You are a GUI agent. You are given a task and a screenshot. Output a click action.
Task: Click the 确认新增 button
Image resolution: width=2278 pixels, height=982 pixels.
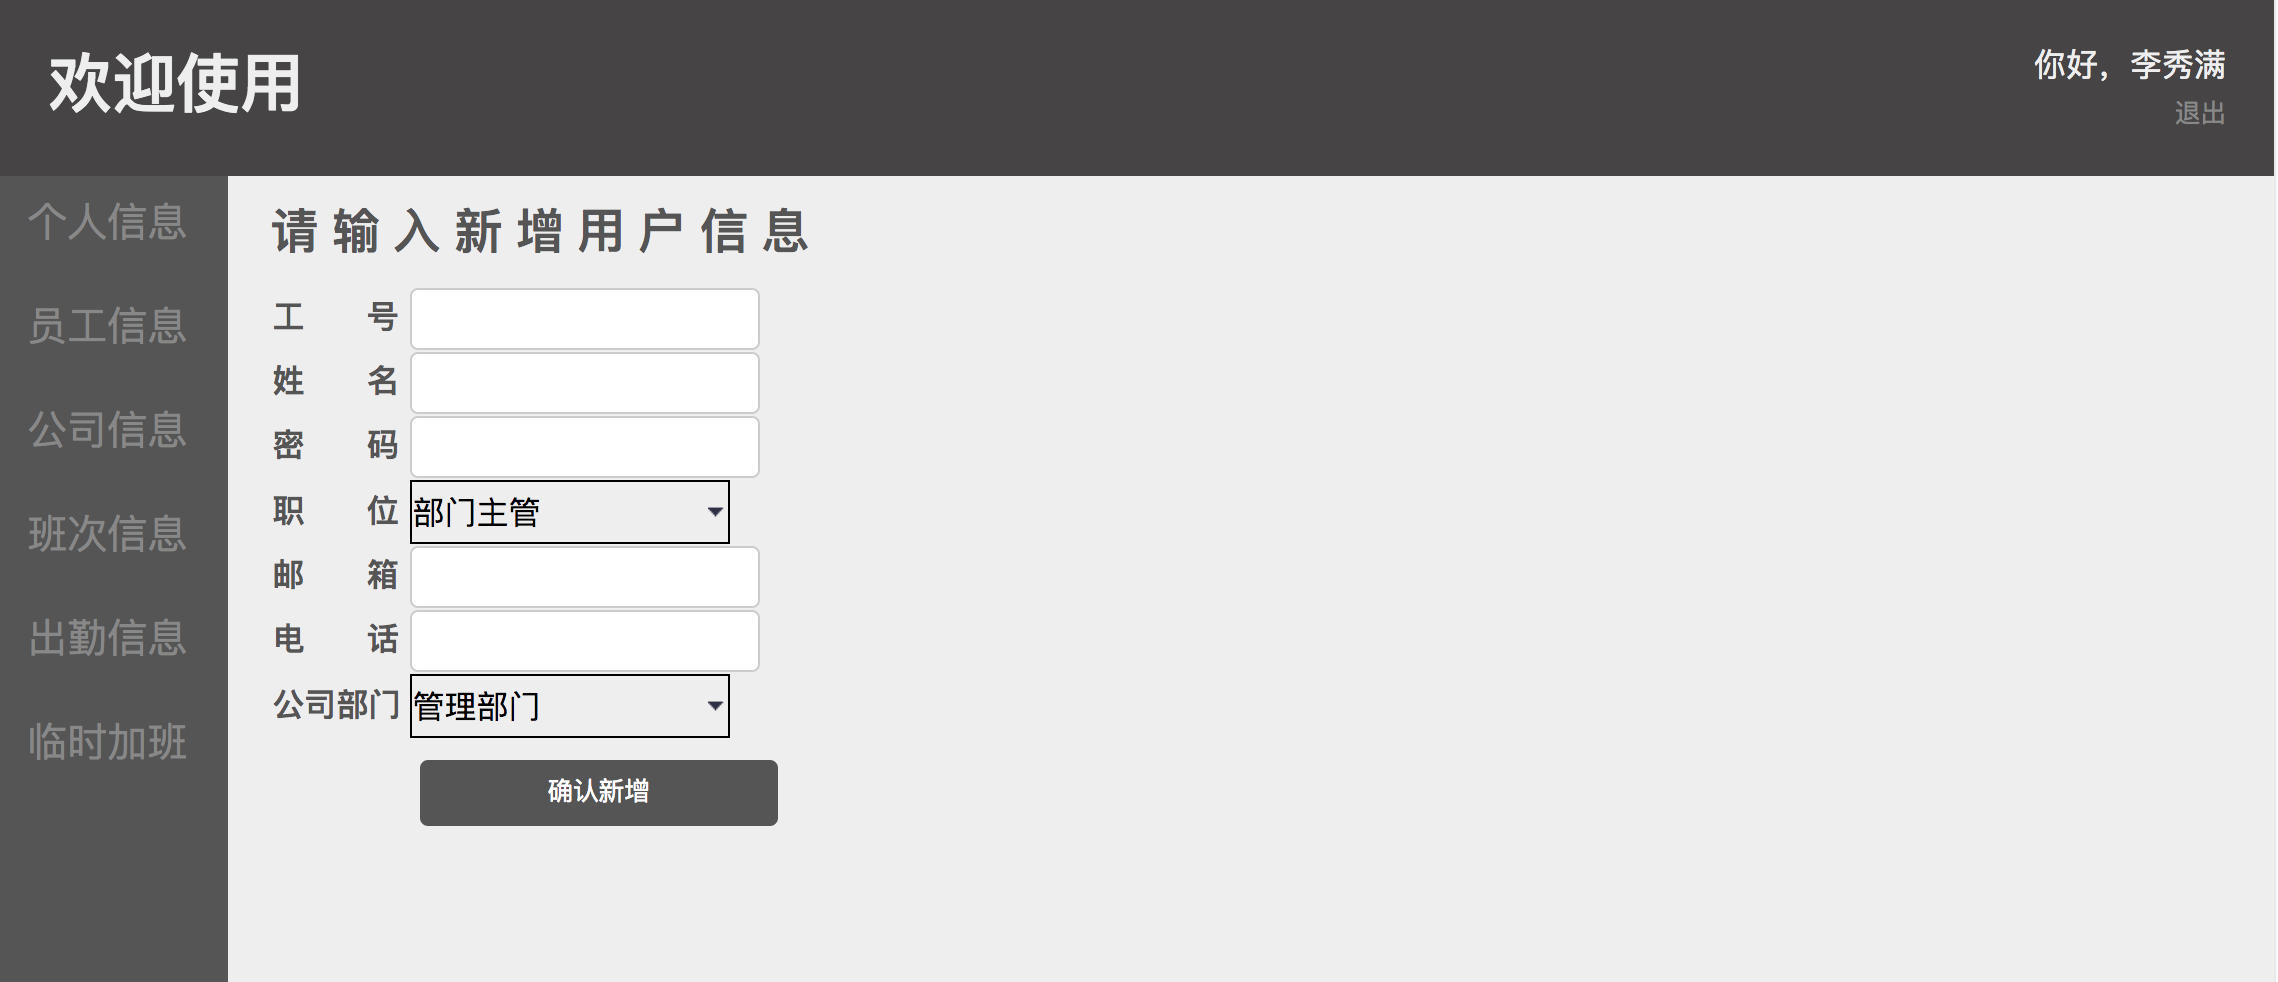[x=599, y=793]
